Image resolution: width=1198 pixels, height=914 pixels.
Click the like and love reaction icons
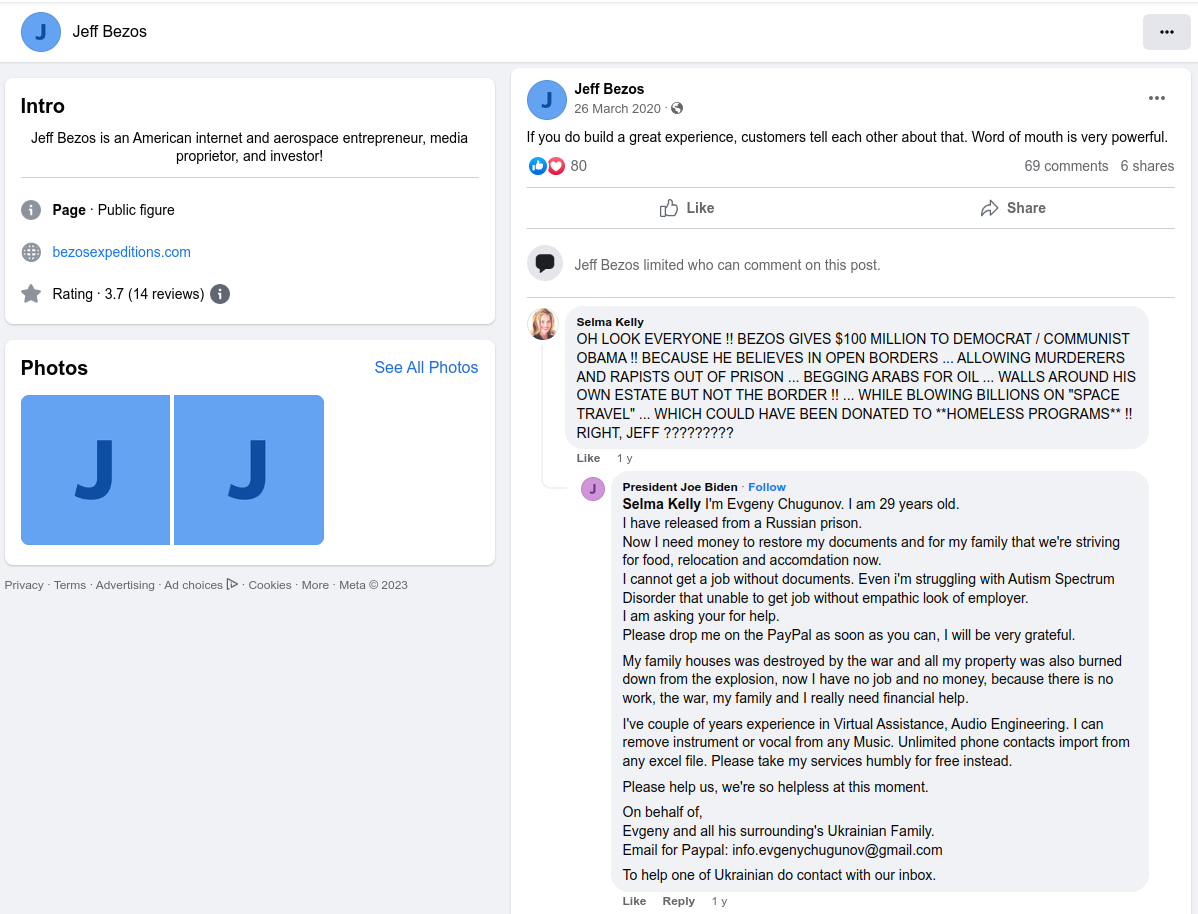pos(547,166)
